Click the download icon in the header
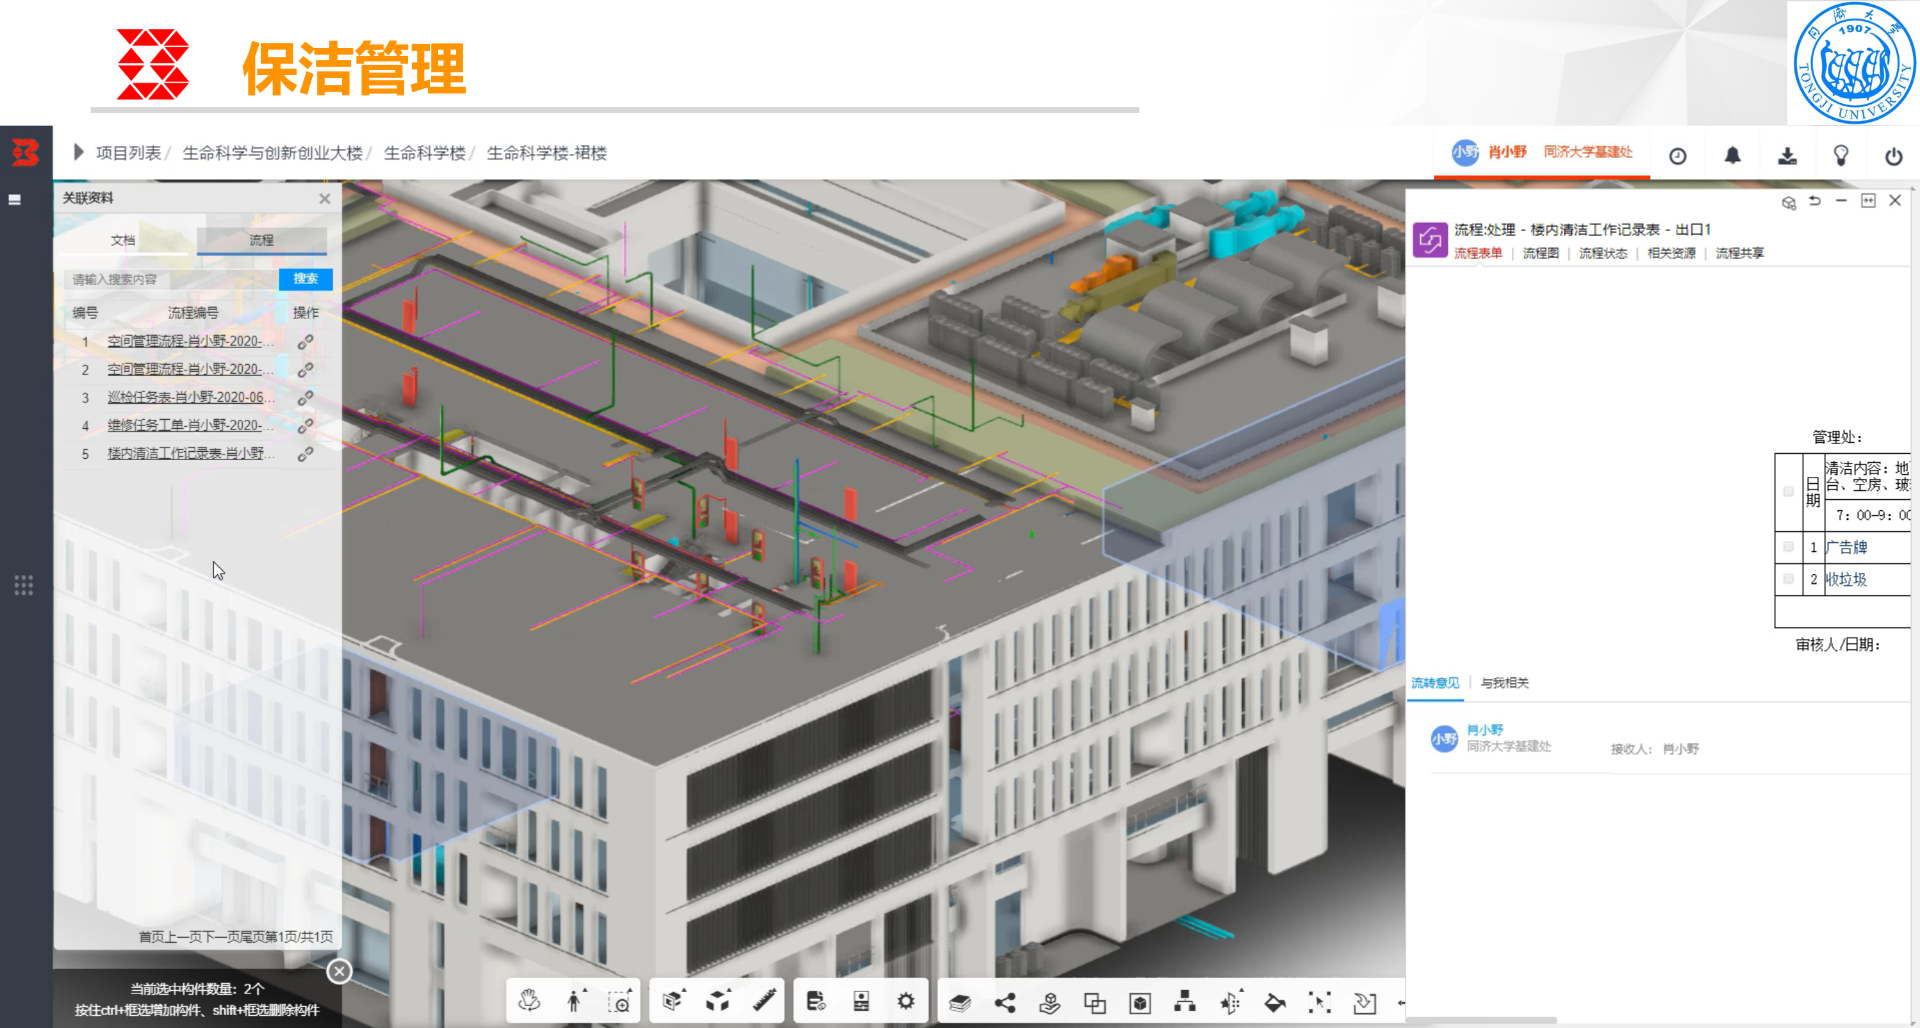 pos(1787,155)
